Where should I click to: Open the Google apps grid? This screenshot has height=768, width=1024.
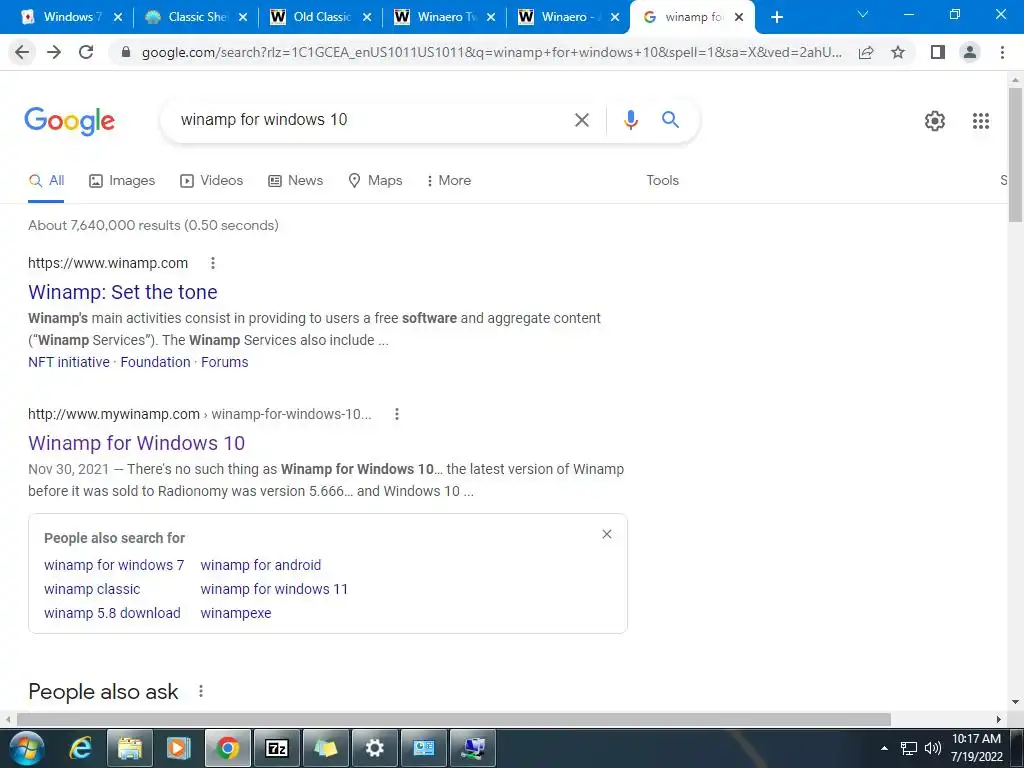981,121
